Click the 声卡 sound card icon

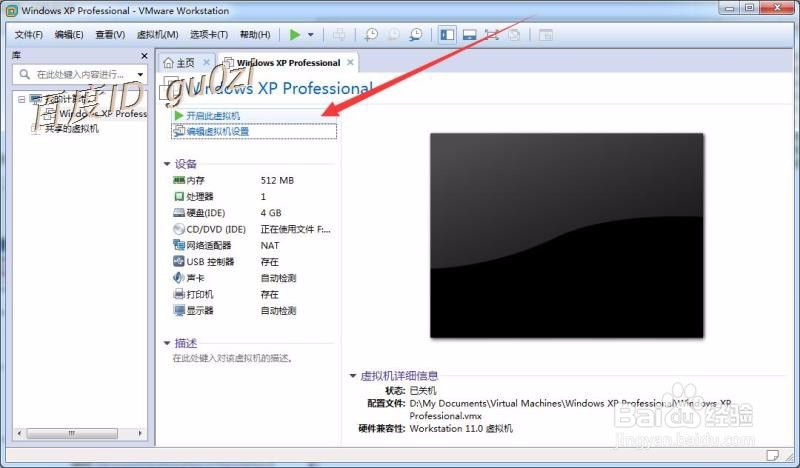pyautogui.click(x=179, y=278)
